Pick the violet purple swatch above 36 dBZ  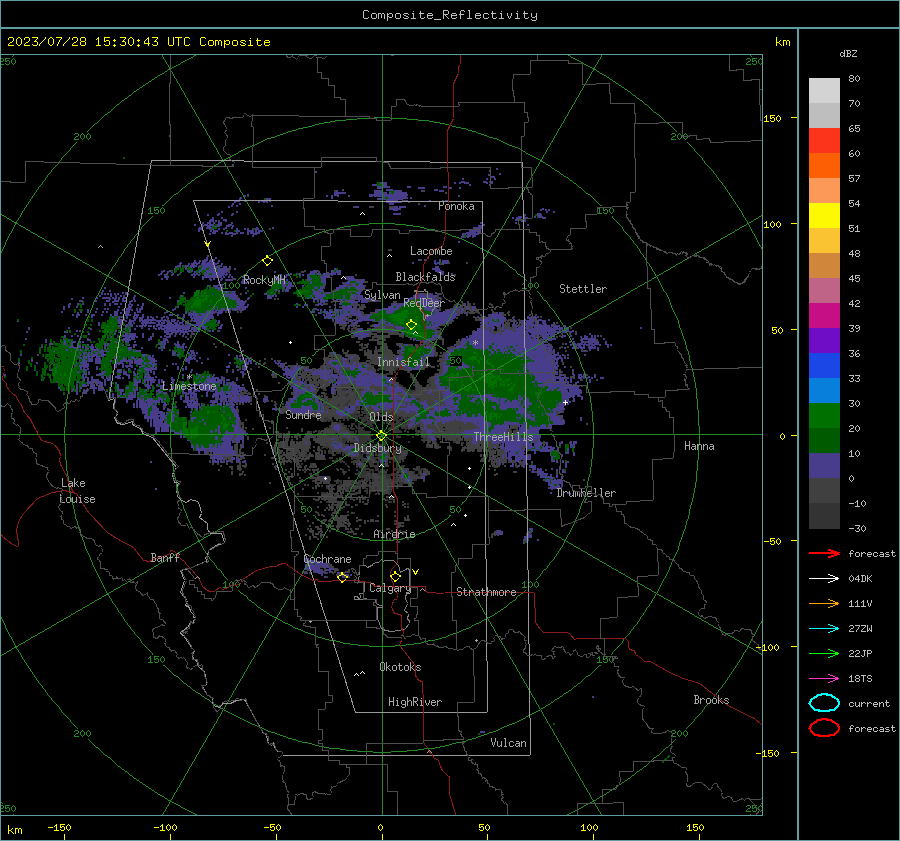coord(824,341)
